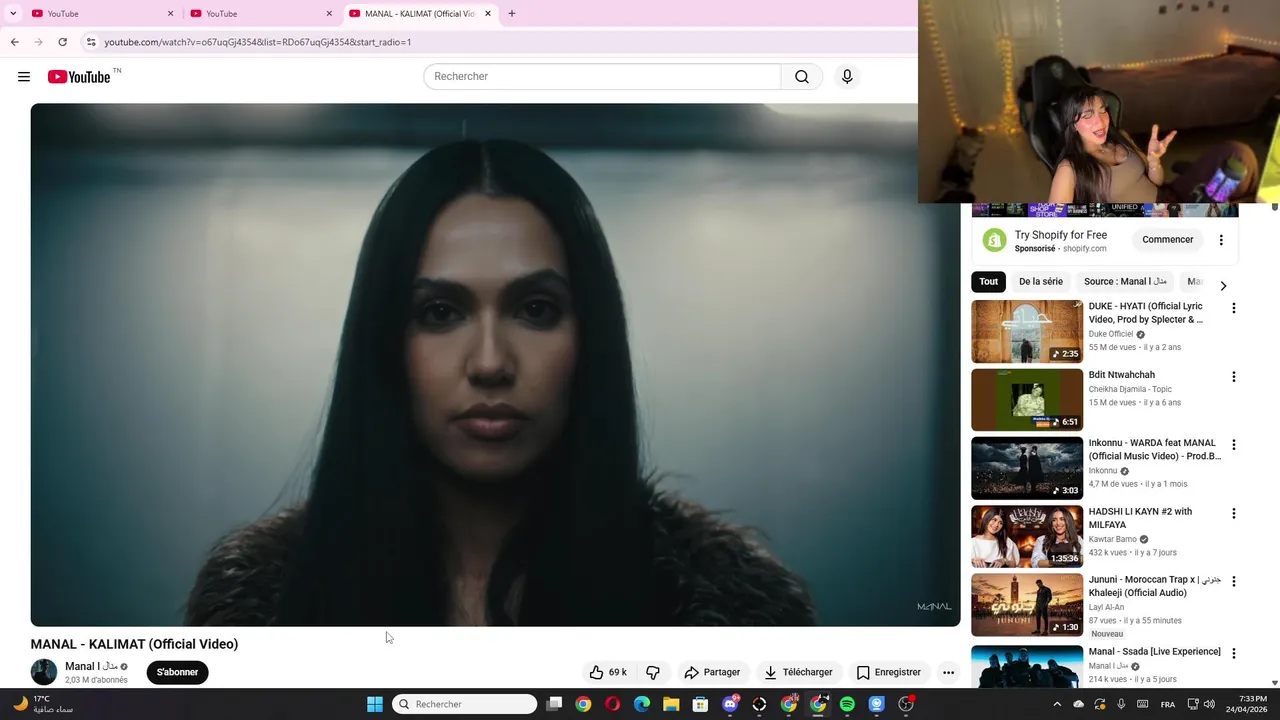Open Duke Officiel channel link
1280x720 pixels.
[x=1111, y=334]
